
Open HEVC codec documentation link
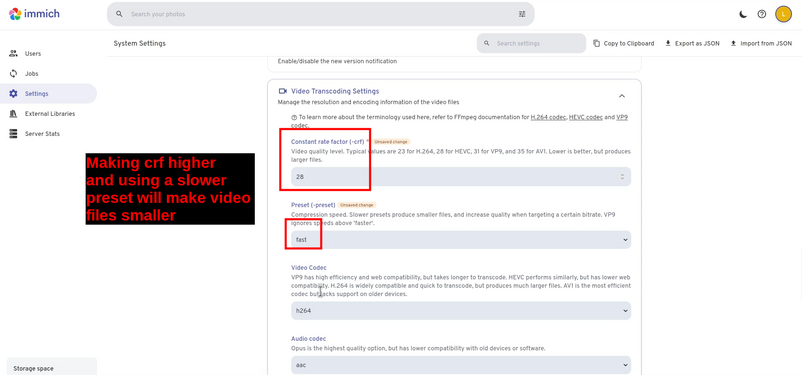point(587,117)
